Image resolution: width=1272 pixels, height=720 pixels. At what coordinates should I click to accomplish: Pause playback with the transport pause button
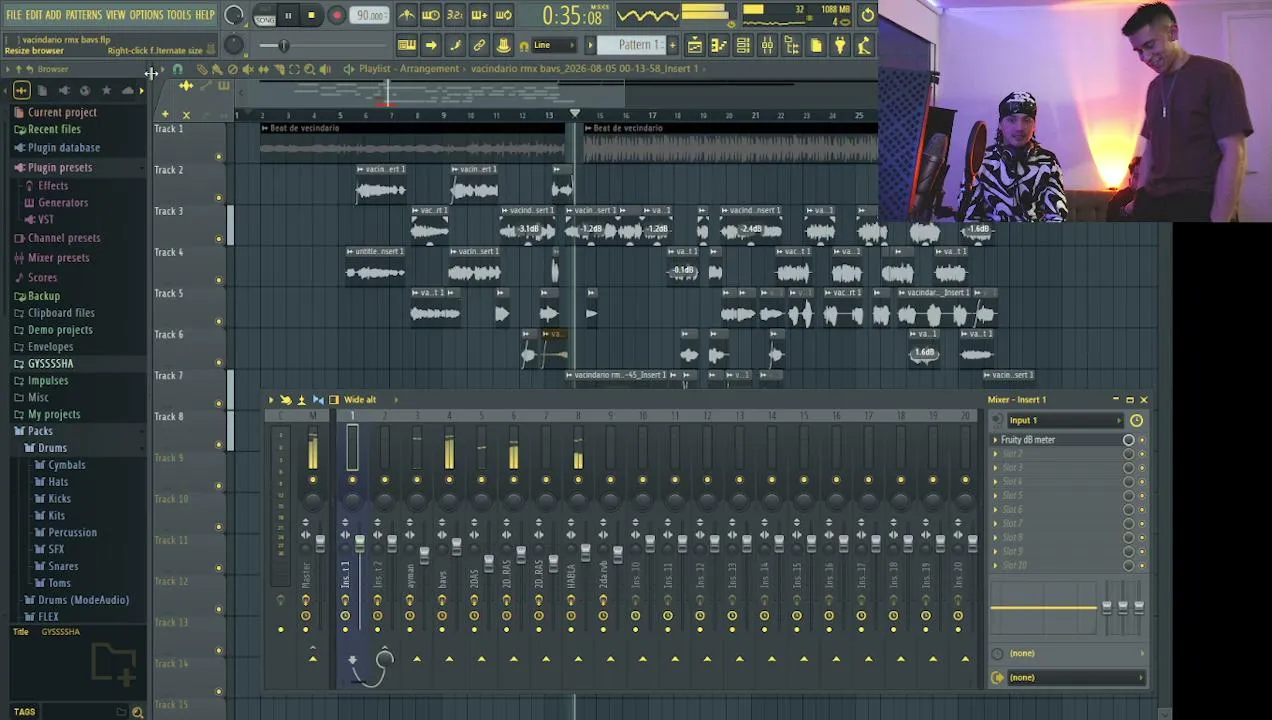(x=287, y=15)
